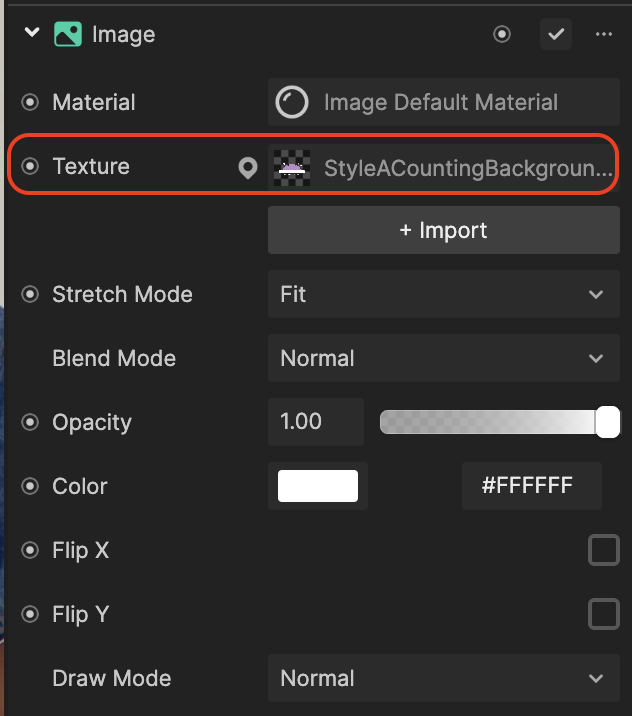Click the Material keyframe dot icon
This screenshot has width=632, height=716.
30,102
